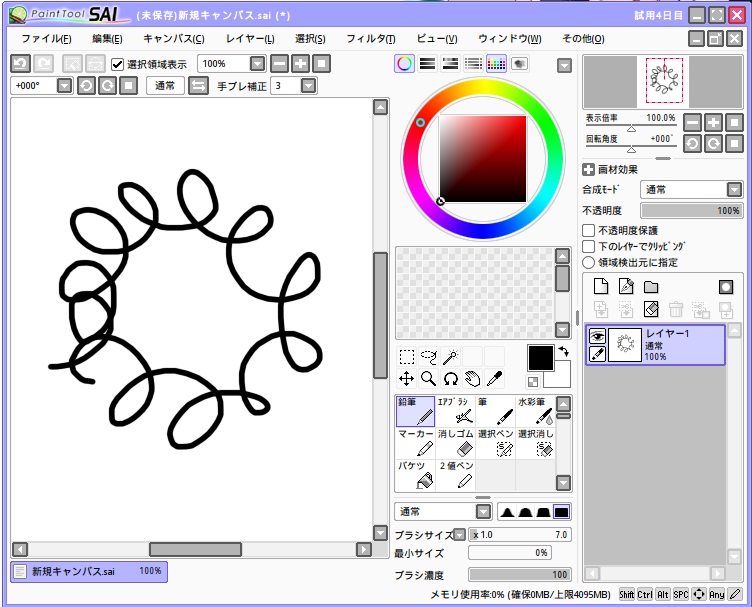This screenshot has width=752, height=607.
Task: Select the エアブラシ airbrush tool
Action: pos(456,411)
